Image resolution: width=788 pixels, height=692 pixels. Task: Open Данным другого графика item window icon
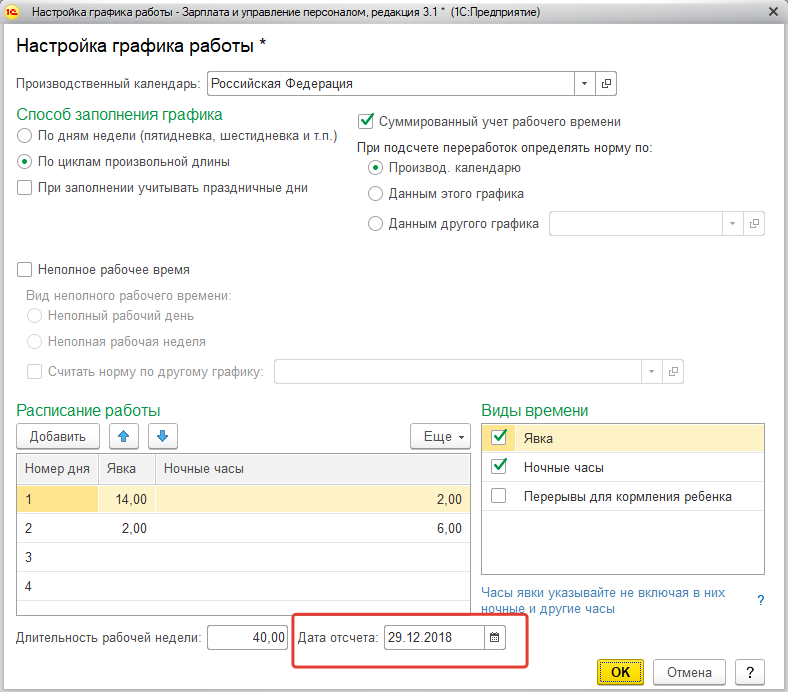[754, 224]
